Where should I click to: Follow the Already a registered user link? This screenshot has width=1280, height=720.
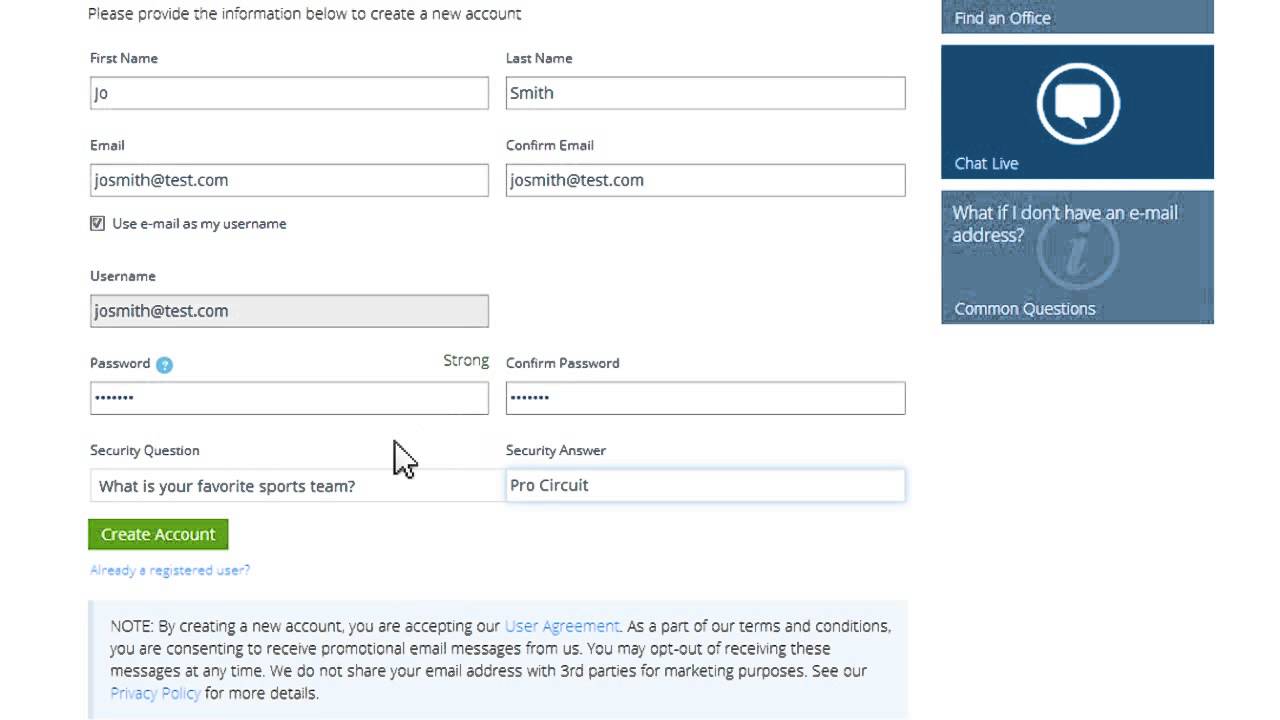[x=170, y=570]
